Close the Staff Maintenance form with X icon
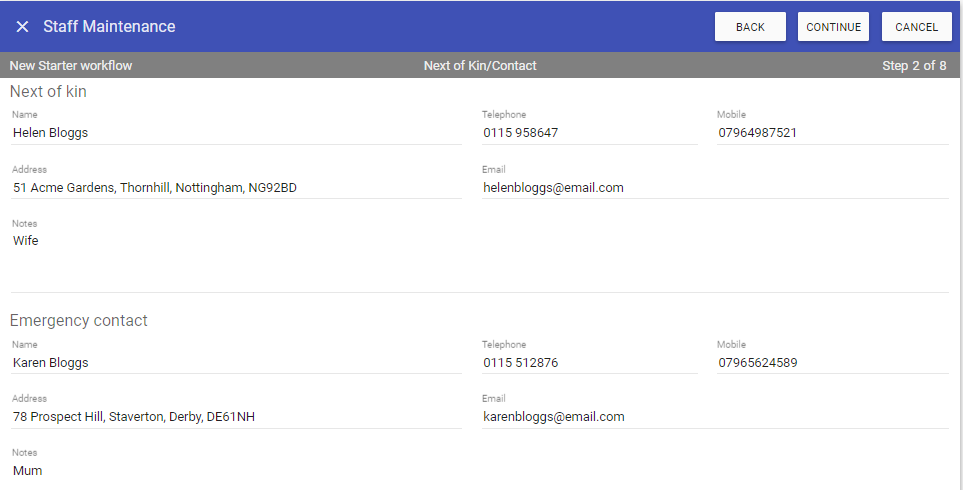The image size is (963, 490). [x=22, y=27]
